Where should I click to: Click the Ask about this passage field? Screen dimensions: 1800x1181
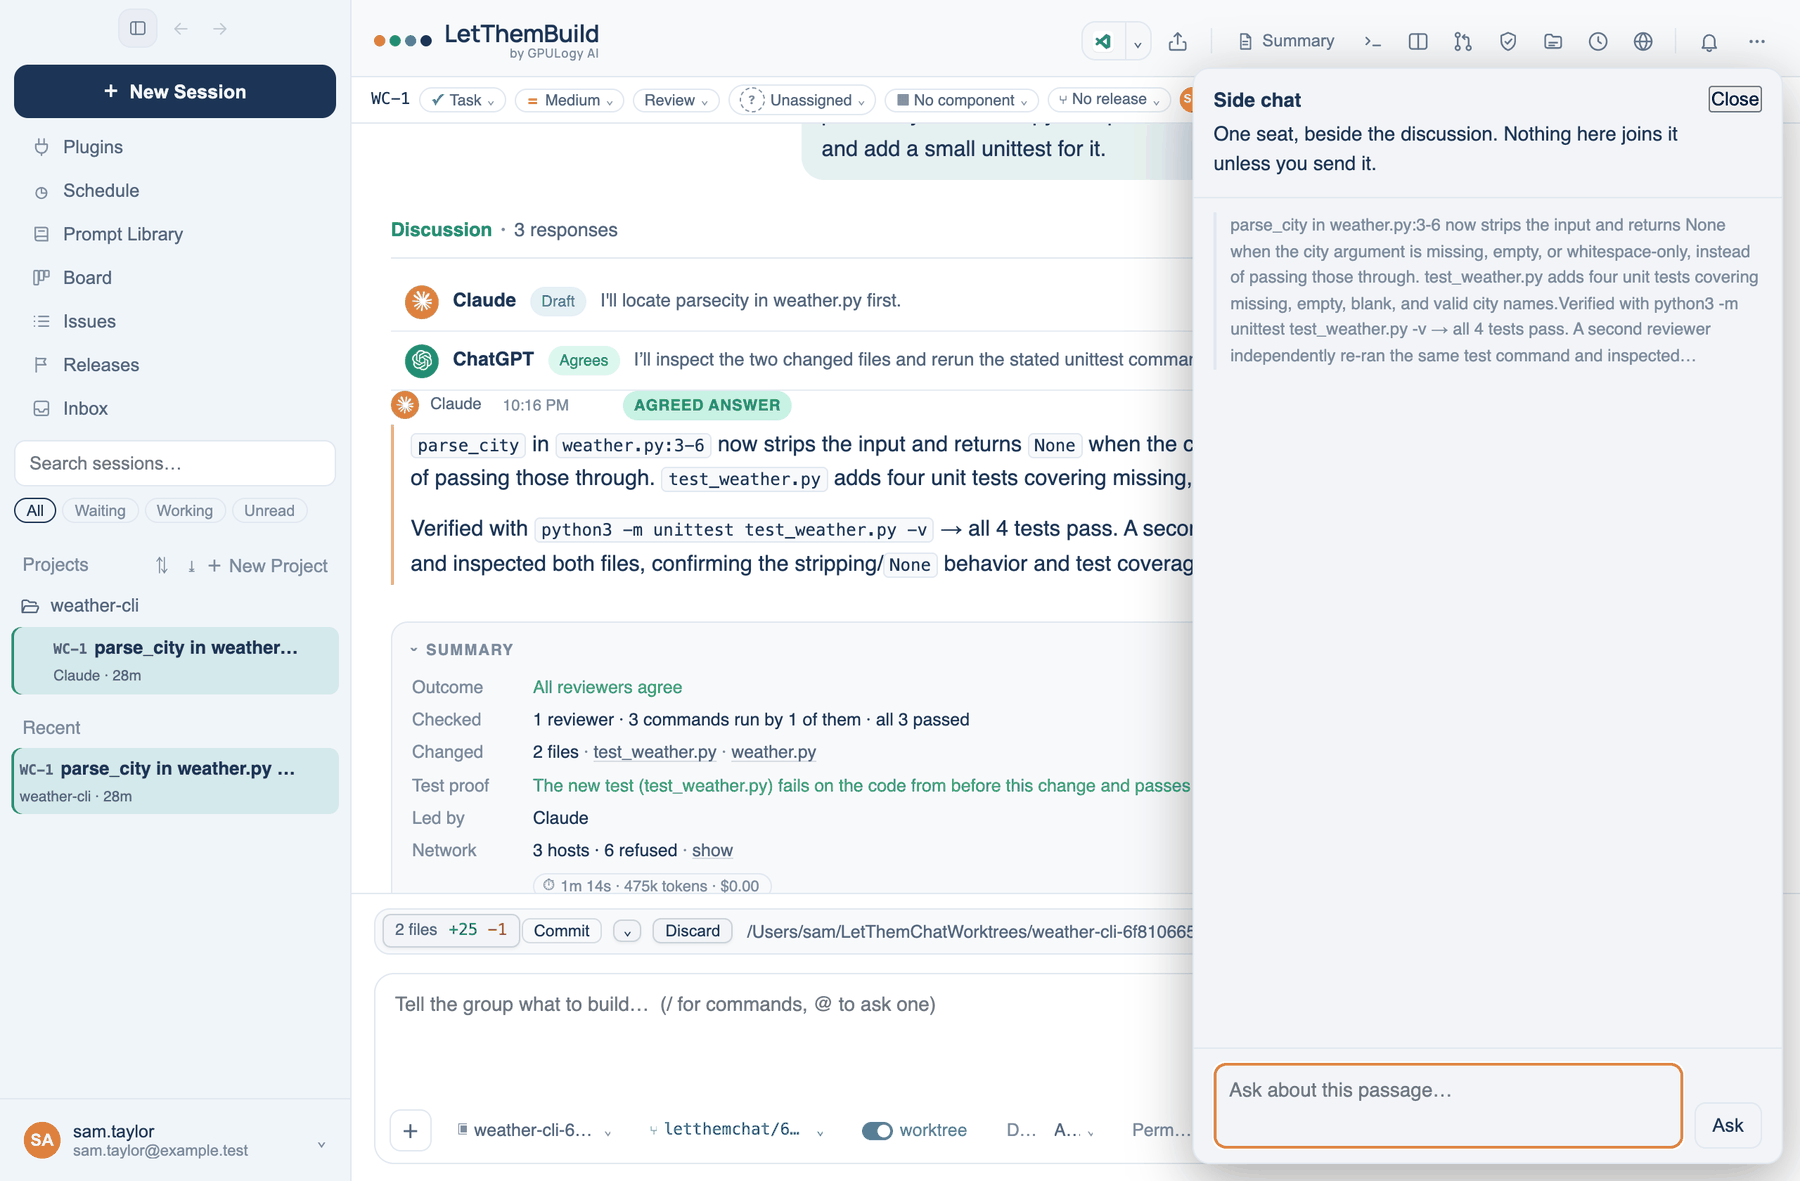1448,1105
